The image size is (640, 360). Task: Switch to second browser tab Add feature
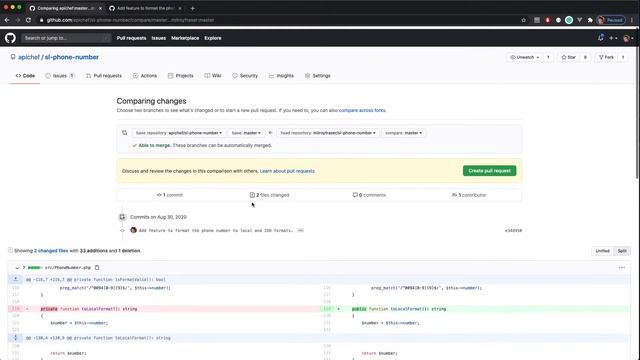[145, 8]
